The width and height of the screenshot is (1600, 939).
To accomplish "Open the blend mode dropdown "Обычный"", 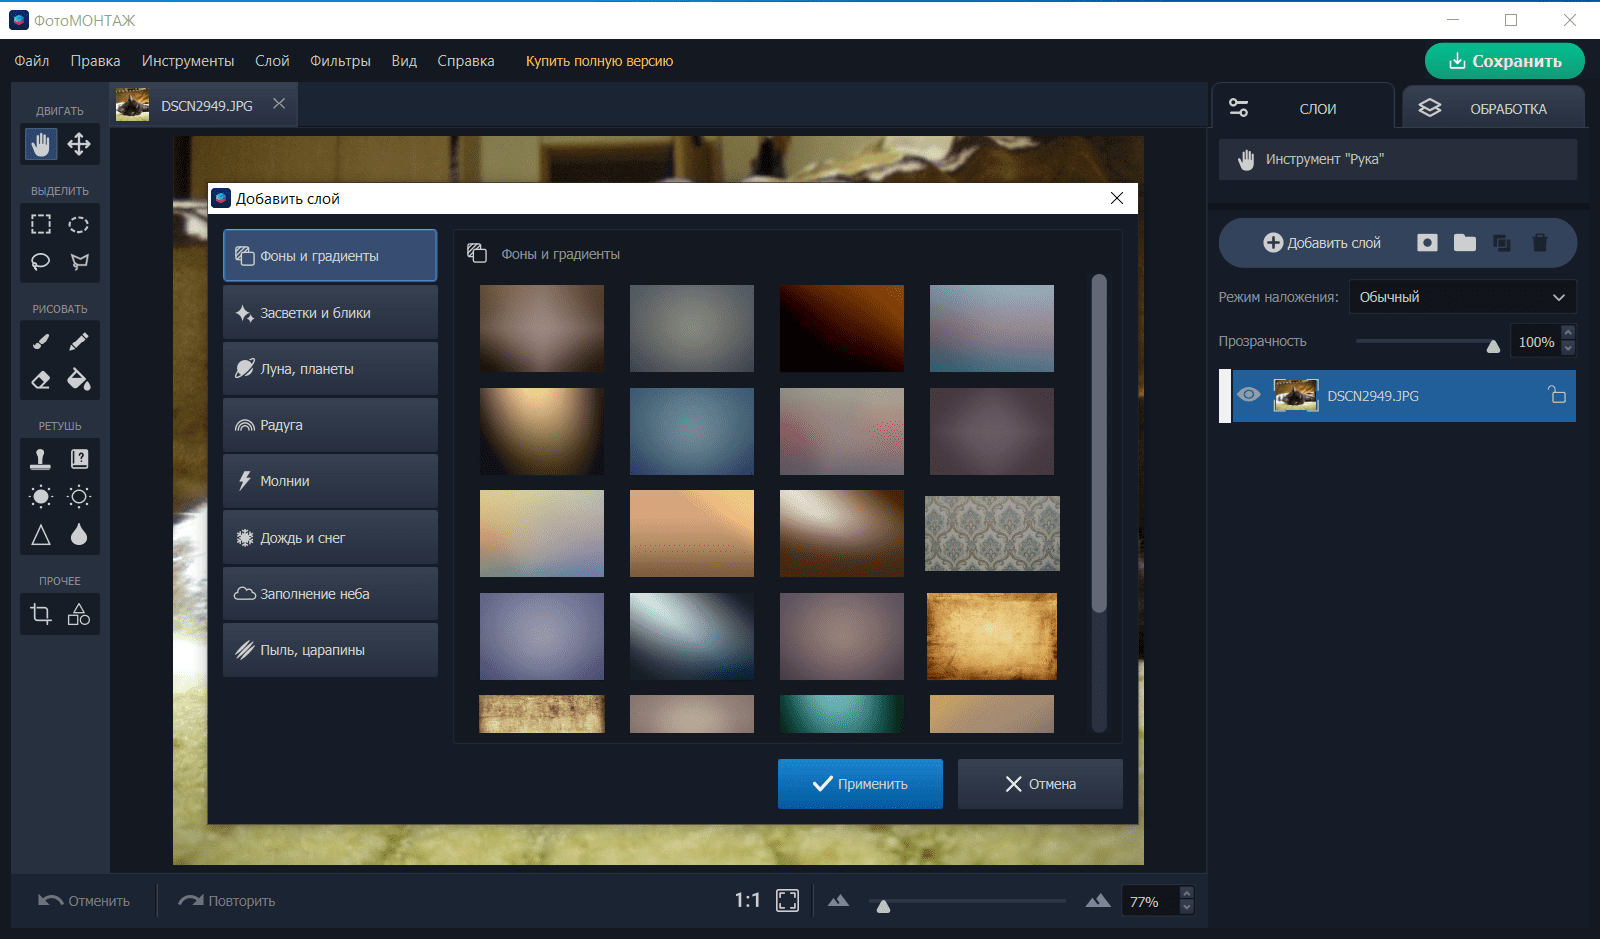I will [x=1462, y=297].
